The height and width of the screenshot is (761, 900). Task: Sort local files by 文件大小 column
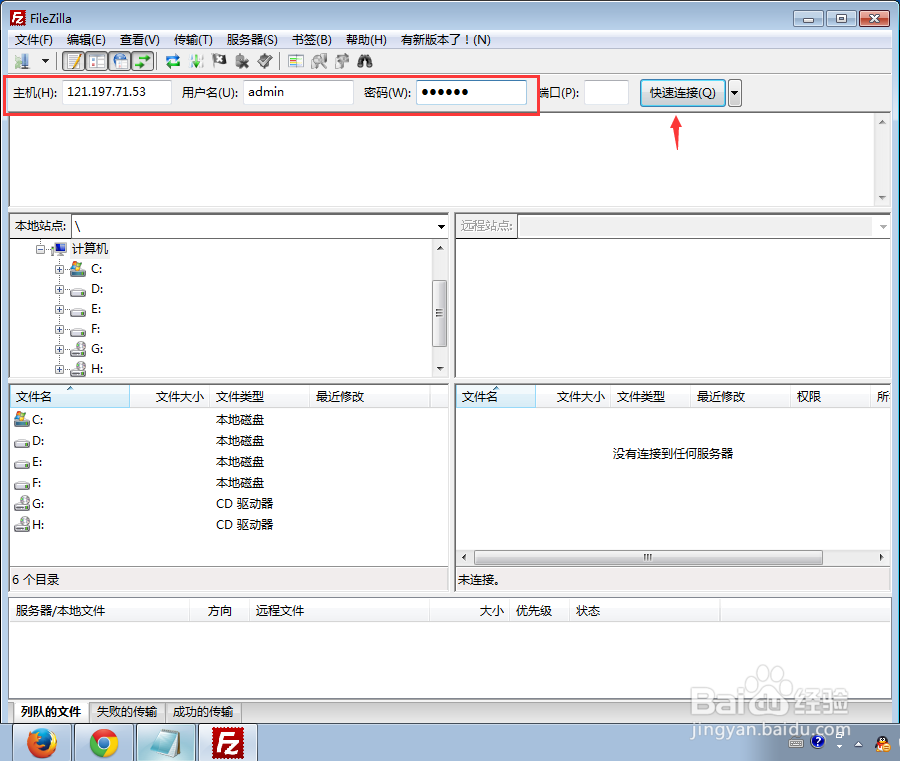(x=170, y=397)
